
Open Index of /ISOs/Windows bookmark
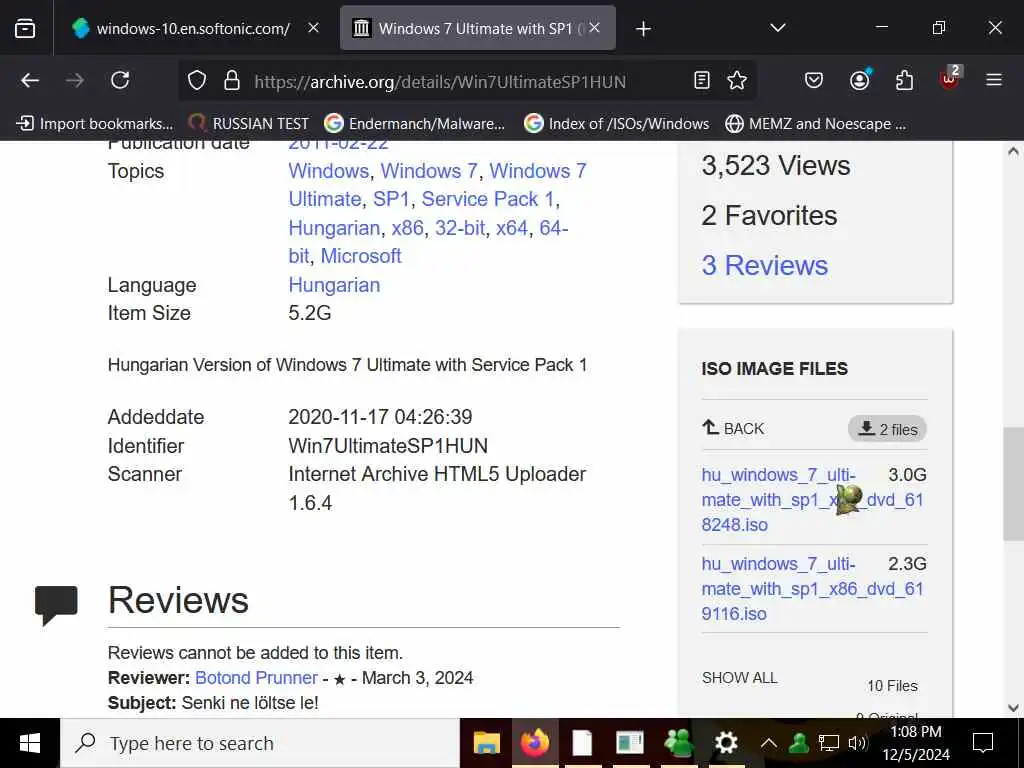coord(617,123)
